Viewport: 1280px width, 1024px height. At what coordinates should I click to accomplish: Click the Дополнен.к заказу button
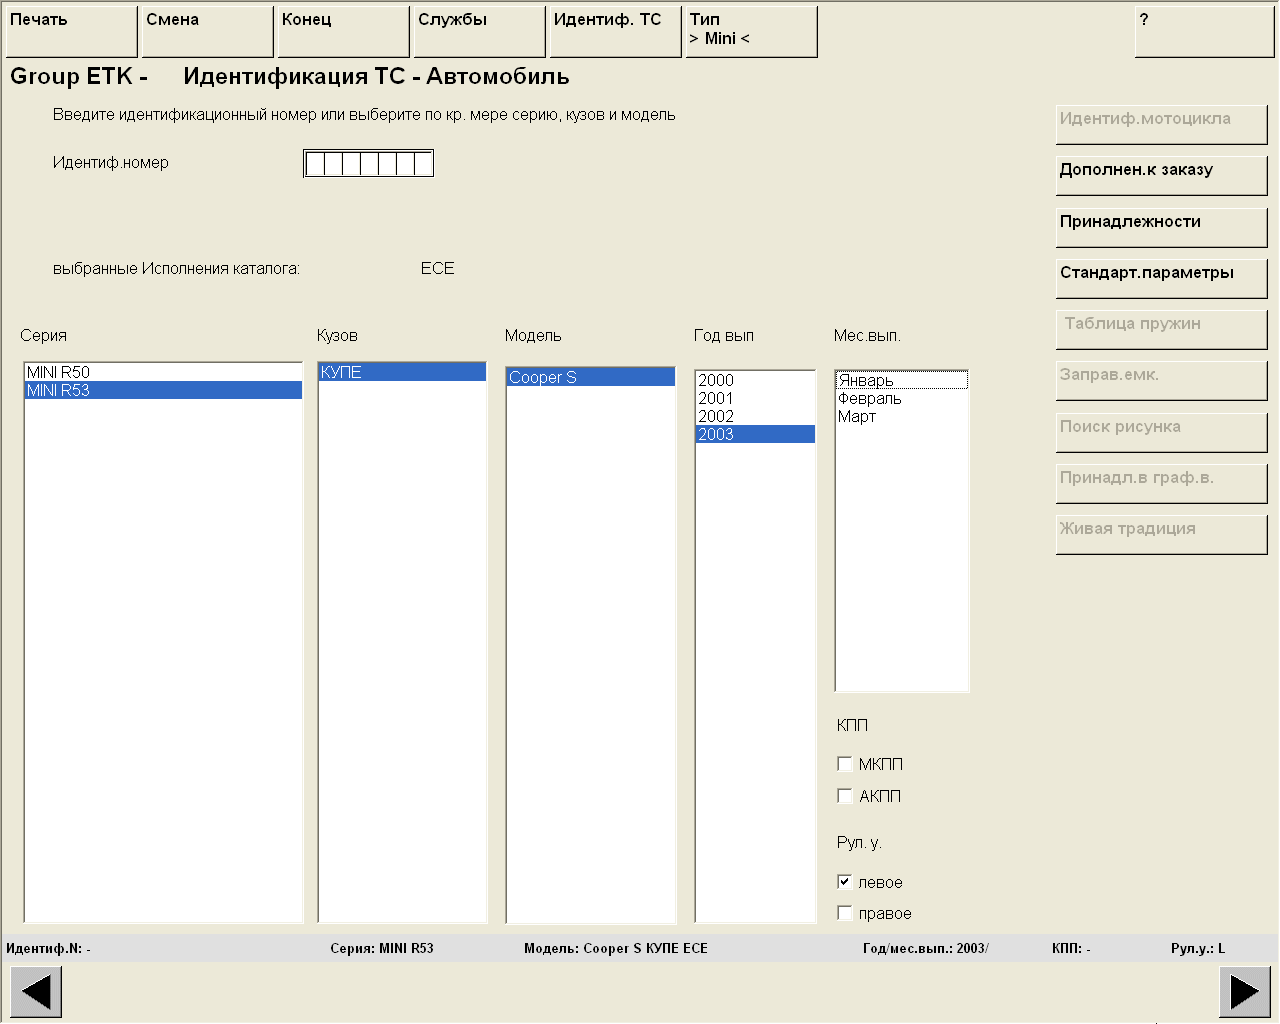click(x=1162, y=176)
